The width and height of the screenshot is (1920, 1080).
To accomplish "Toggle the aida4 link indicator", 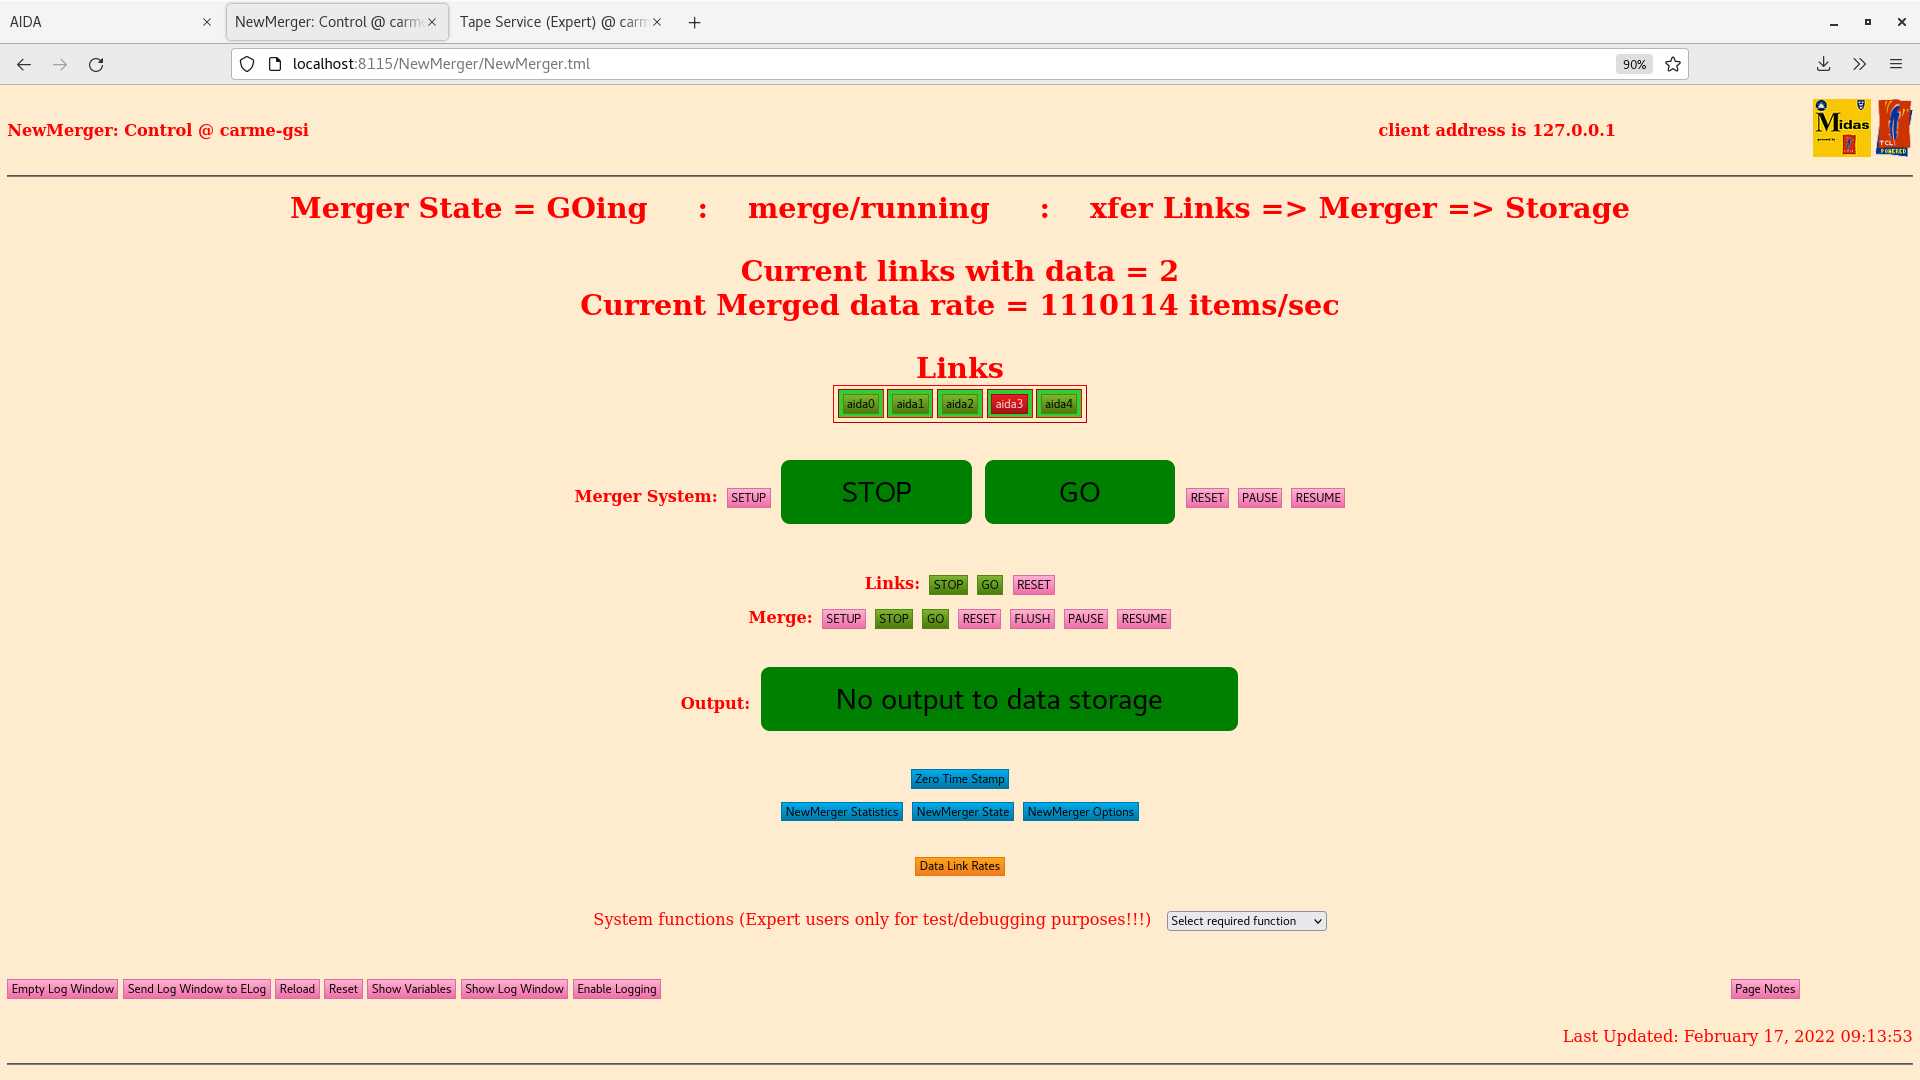I will [1058, 404].
